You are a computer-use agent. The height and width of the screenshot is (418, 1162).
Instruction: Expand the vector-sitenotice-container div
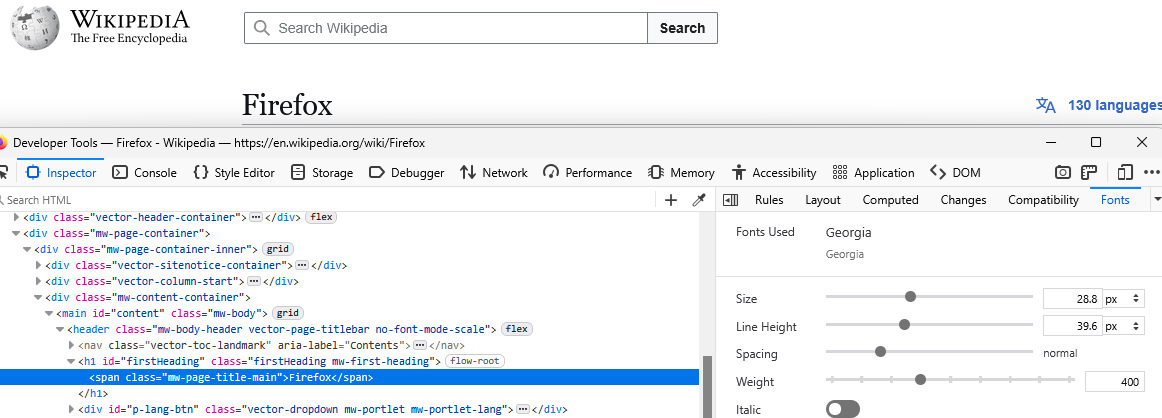coord(39,265)
